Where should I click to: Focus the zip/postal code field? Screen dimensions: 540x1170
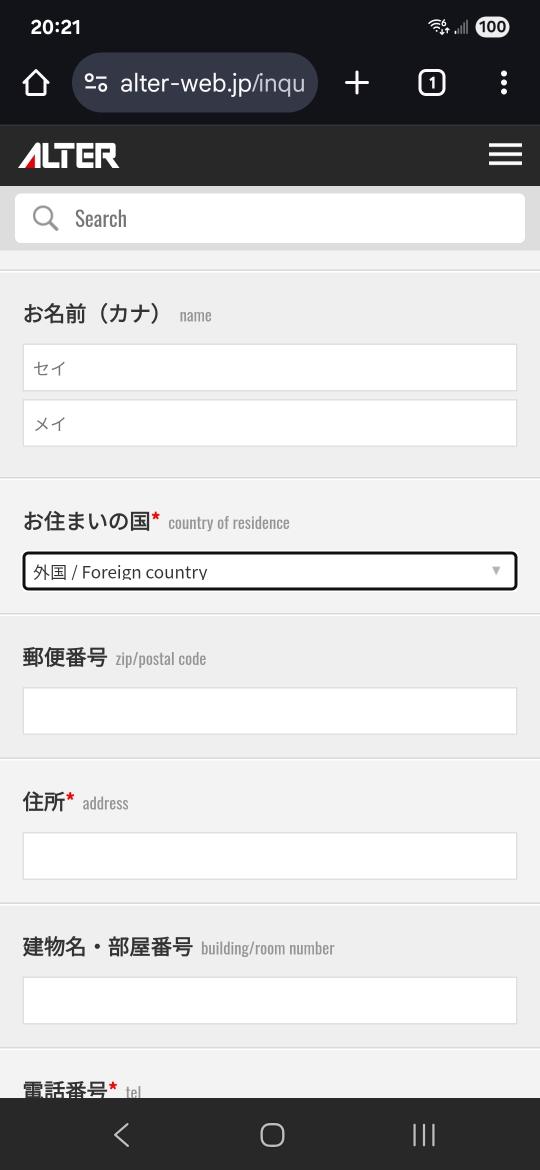coord(270,711)
